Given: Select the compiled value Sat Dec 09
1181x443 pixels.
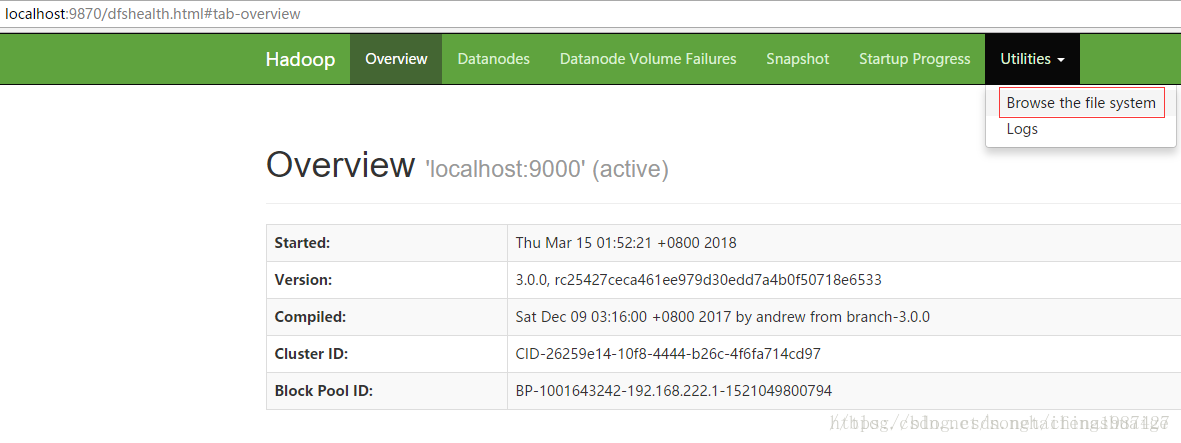Looking at the screenshot, I should coord(723,316).
